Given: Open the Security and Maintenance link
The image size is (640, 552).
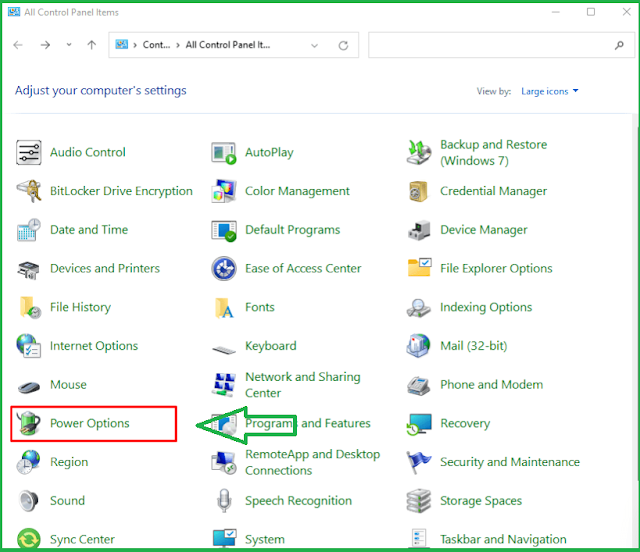Looking at the screenshot, I should coord(510,462).
